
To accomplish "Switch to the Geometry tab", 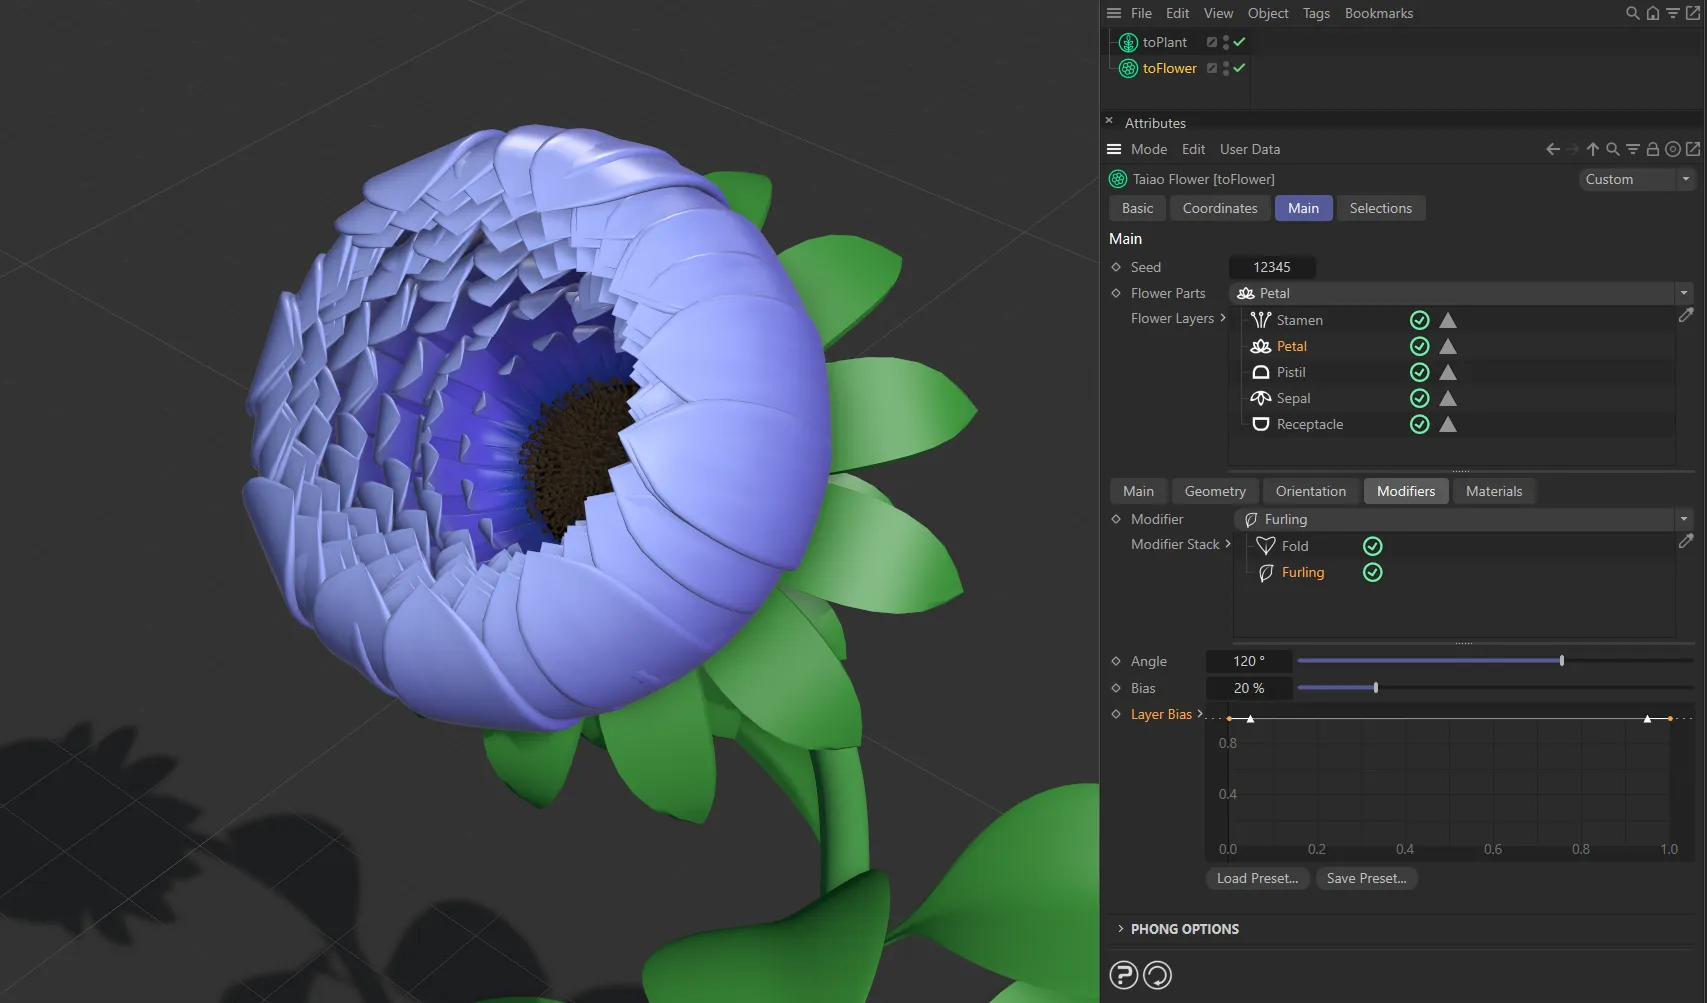I will 1215,491.
